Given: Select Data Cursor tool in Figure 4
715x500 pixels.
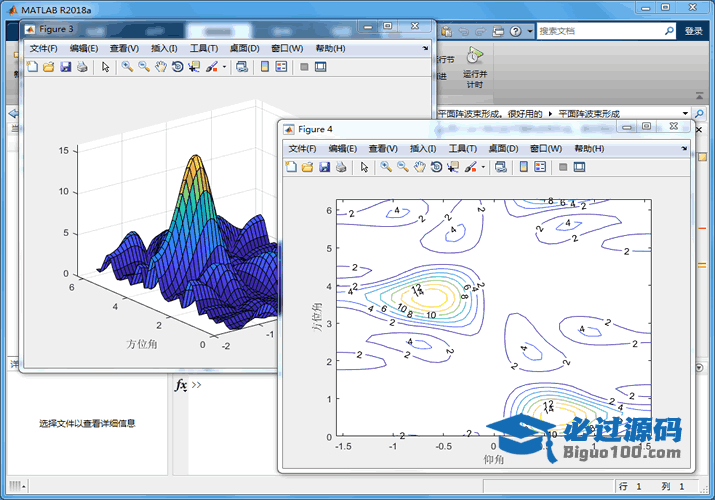Looking at the screenshot, I should click(x=453, y=167).
